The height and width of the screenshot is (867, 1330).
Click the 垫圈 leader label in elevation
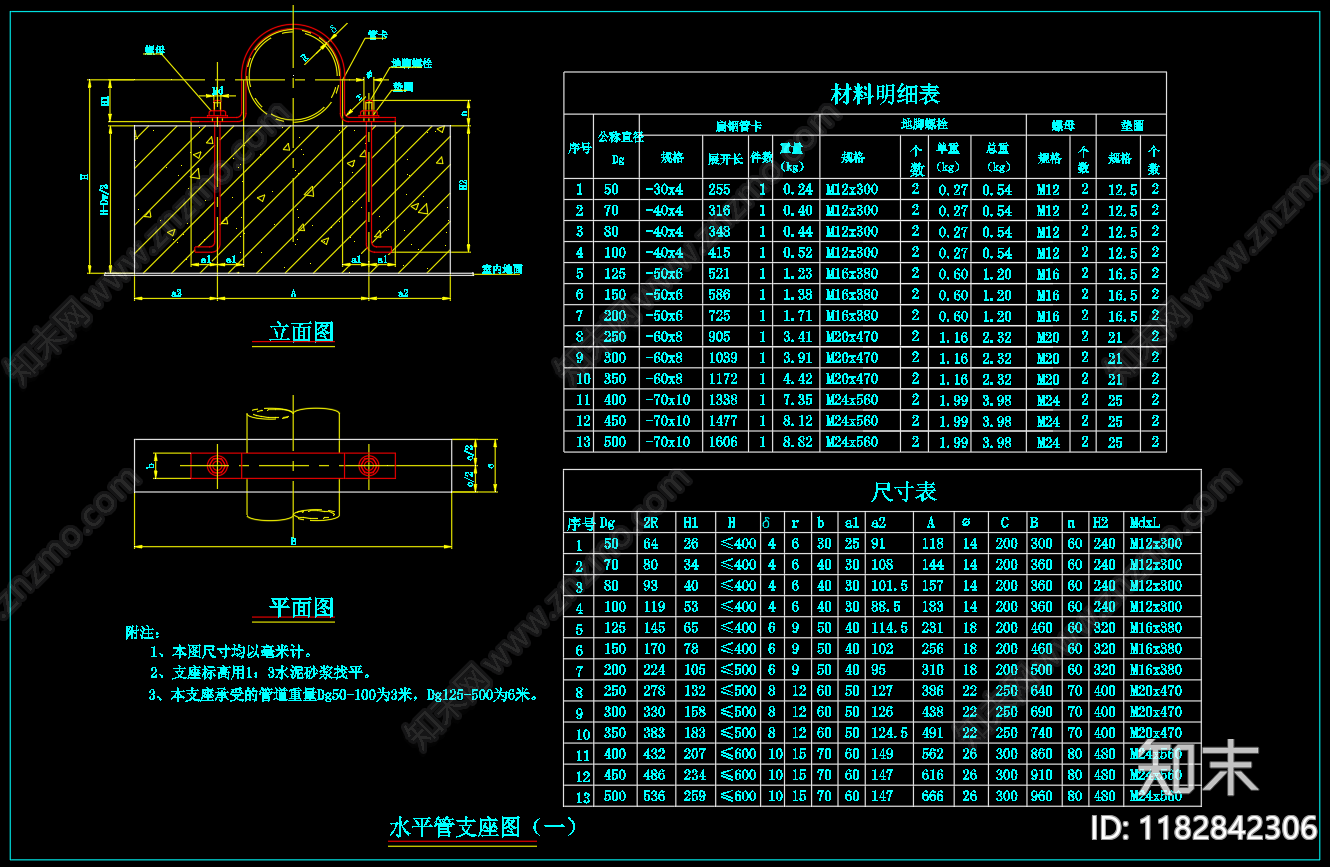pos(403,87)
